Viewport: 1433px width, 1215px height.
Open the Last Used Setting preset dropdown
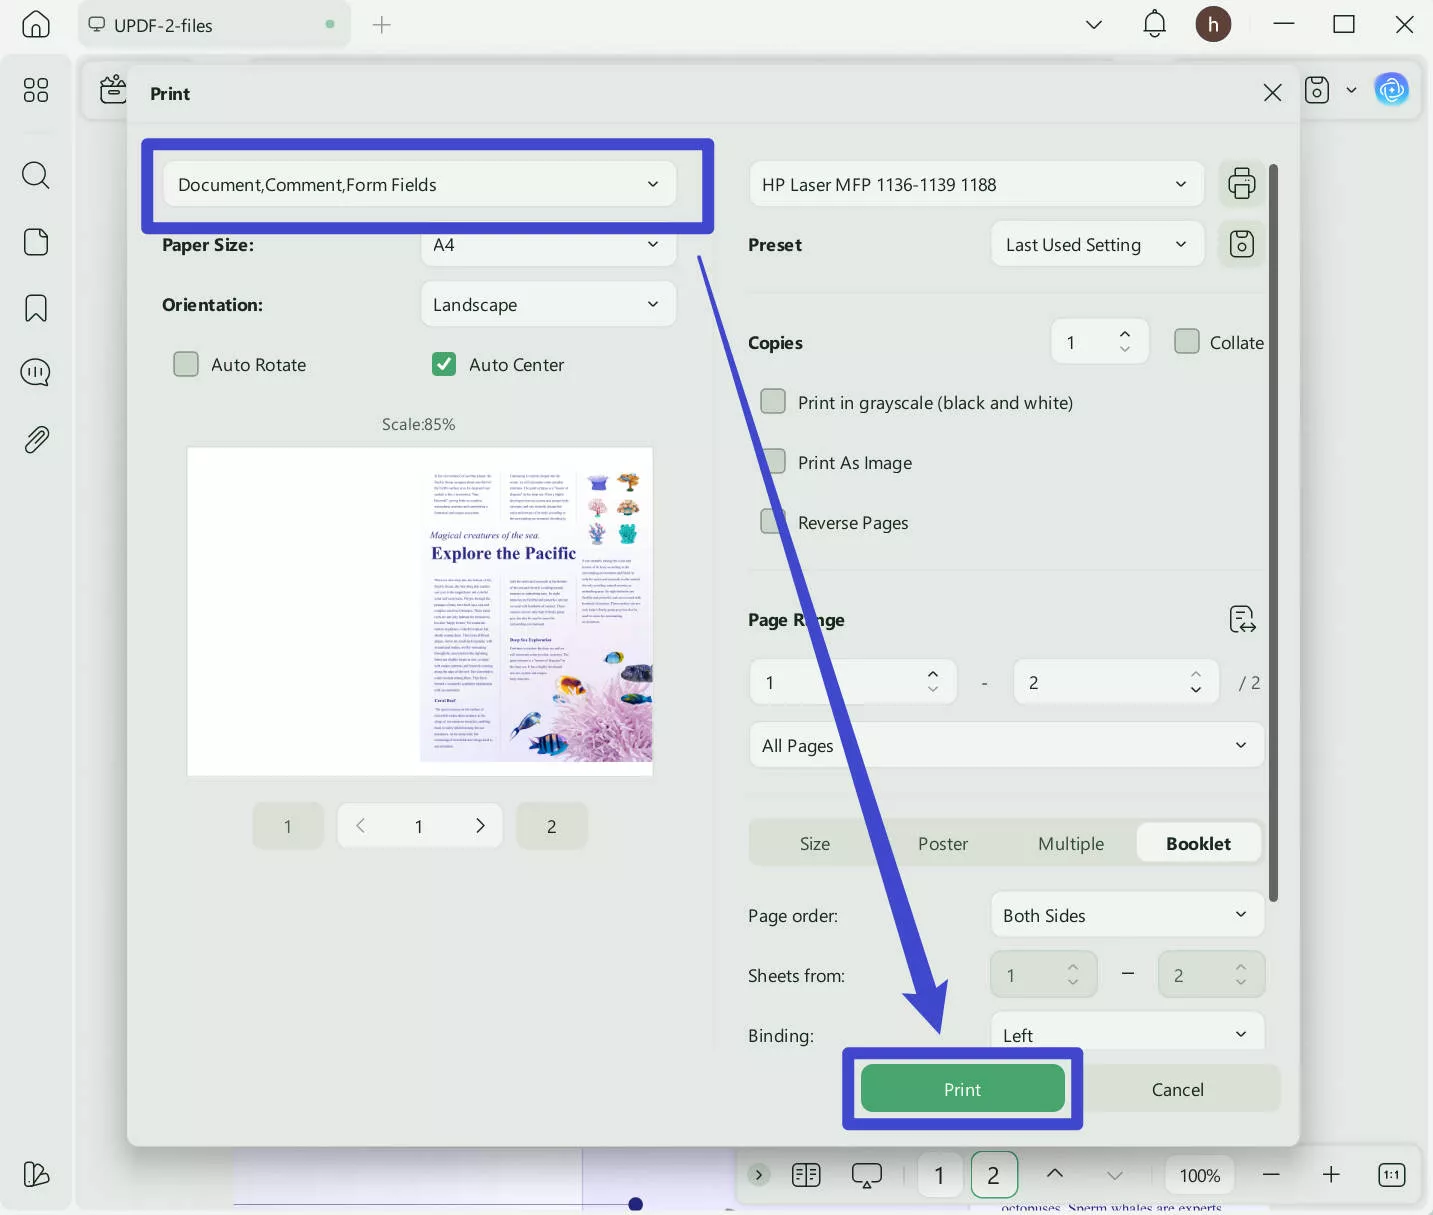(x=1098, y=244)
